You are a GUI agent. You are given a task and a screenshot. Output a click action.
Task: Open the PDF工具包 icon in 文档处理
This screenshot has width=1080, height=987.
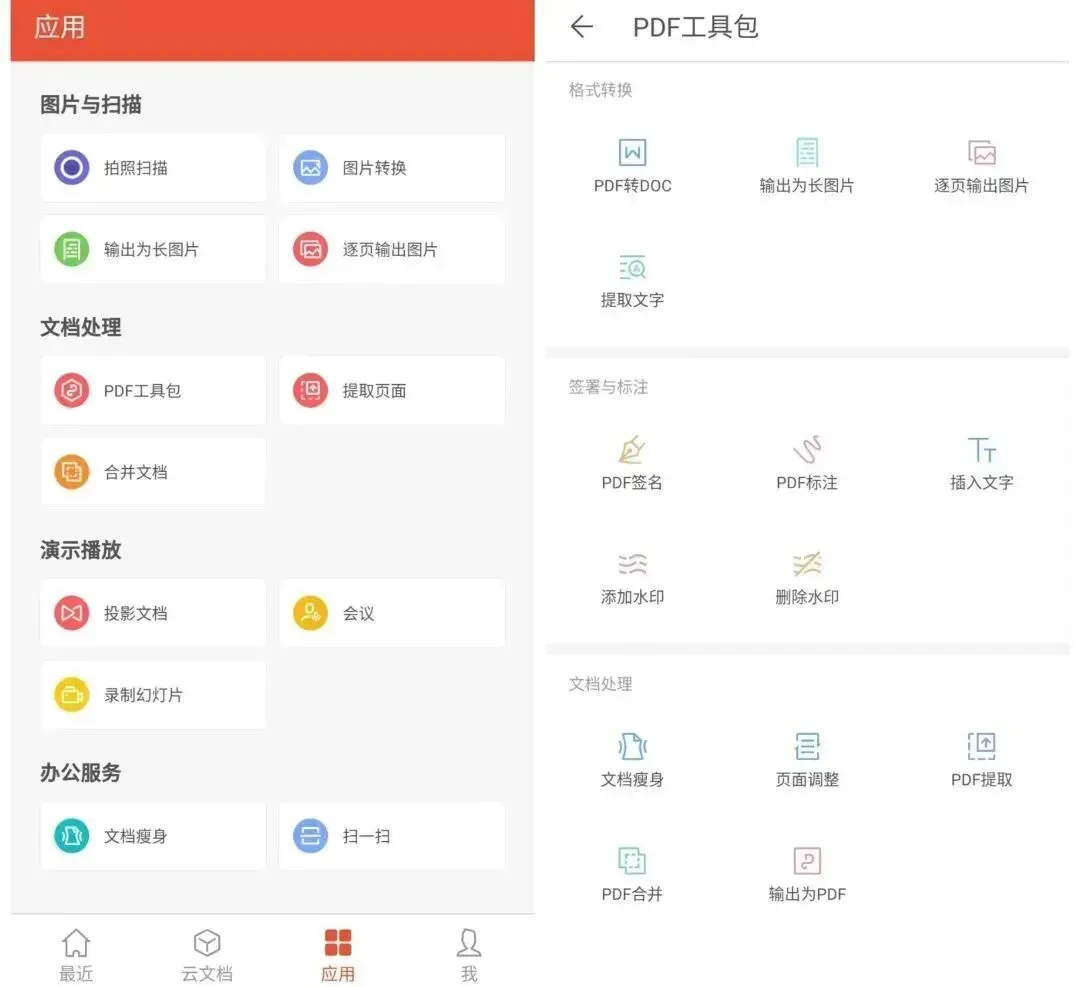72,391
